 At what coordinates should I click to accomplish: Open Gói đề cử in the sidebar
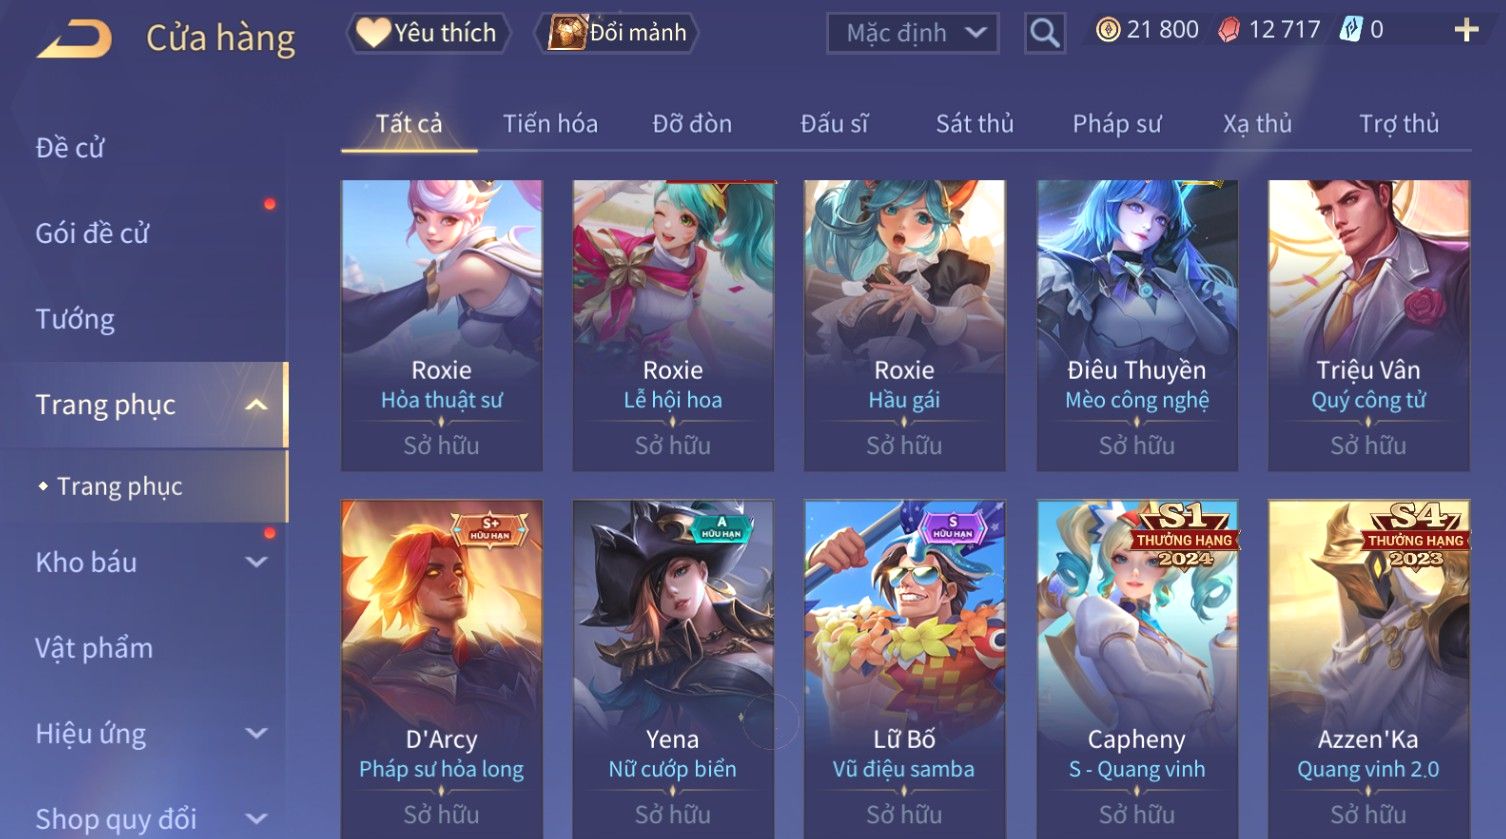(92, 233)
